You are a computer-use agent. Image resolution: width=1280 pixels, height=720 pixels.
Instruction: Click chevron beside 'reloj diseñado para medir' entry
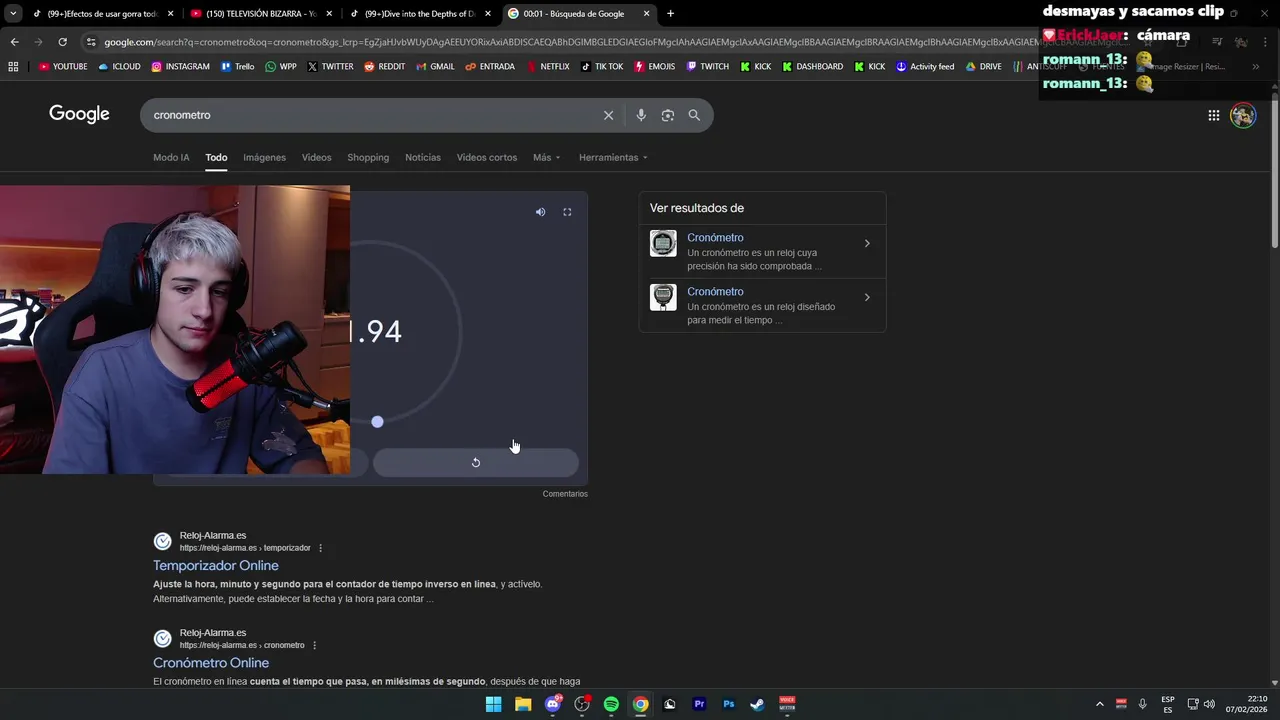click(x=867, y=297)
